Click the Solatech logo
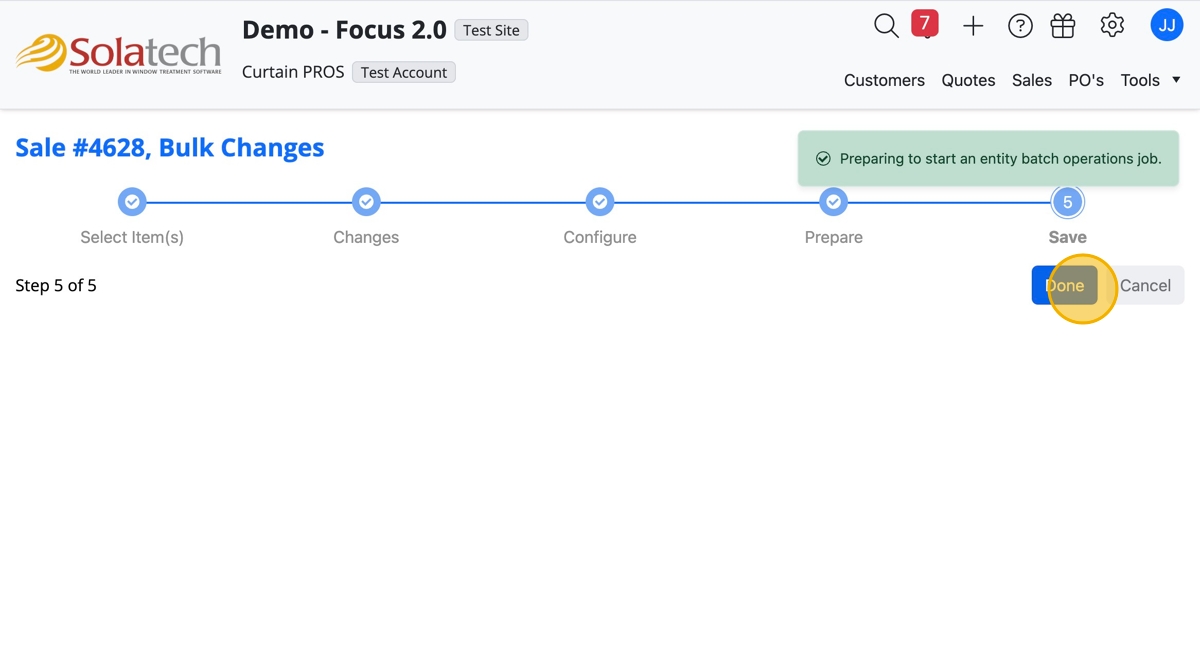The image size is (1200, 670). (119, 54)
